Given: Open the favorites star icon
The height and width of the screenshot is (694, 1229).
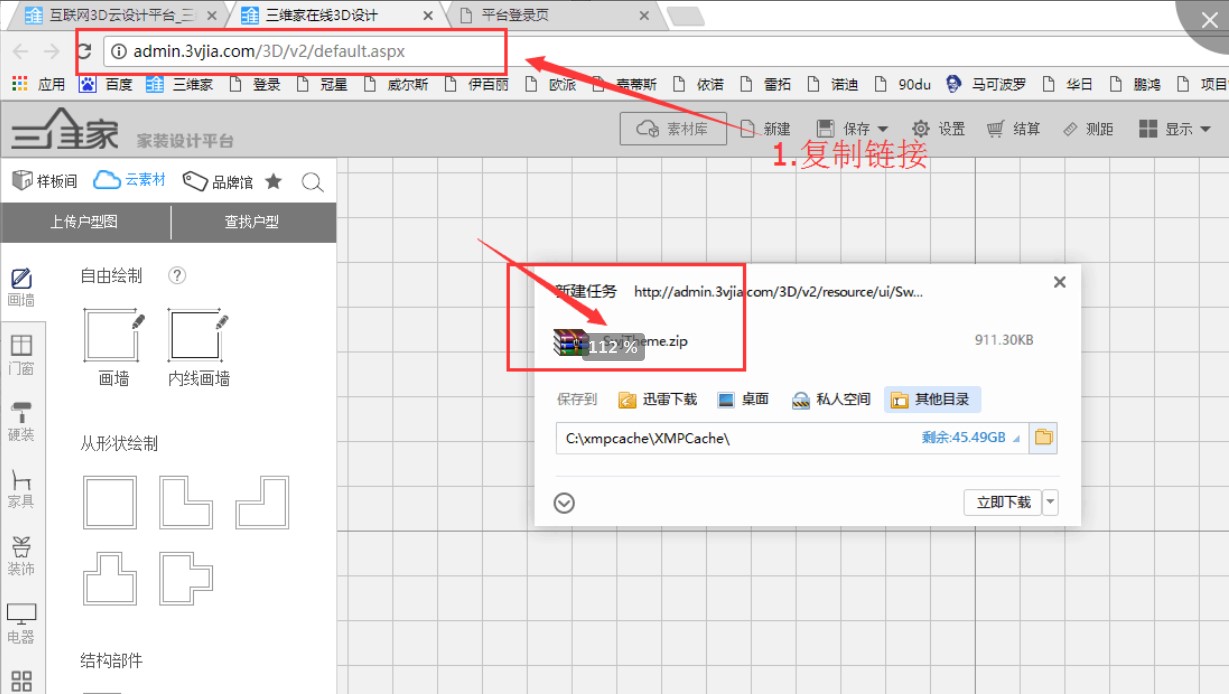Looking at the screenshot, I should pyautogui.click(x=273, y=181).
